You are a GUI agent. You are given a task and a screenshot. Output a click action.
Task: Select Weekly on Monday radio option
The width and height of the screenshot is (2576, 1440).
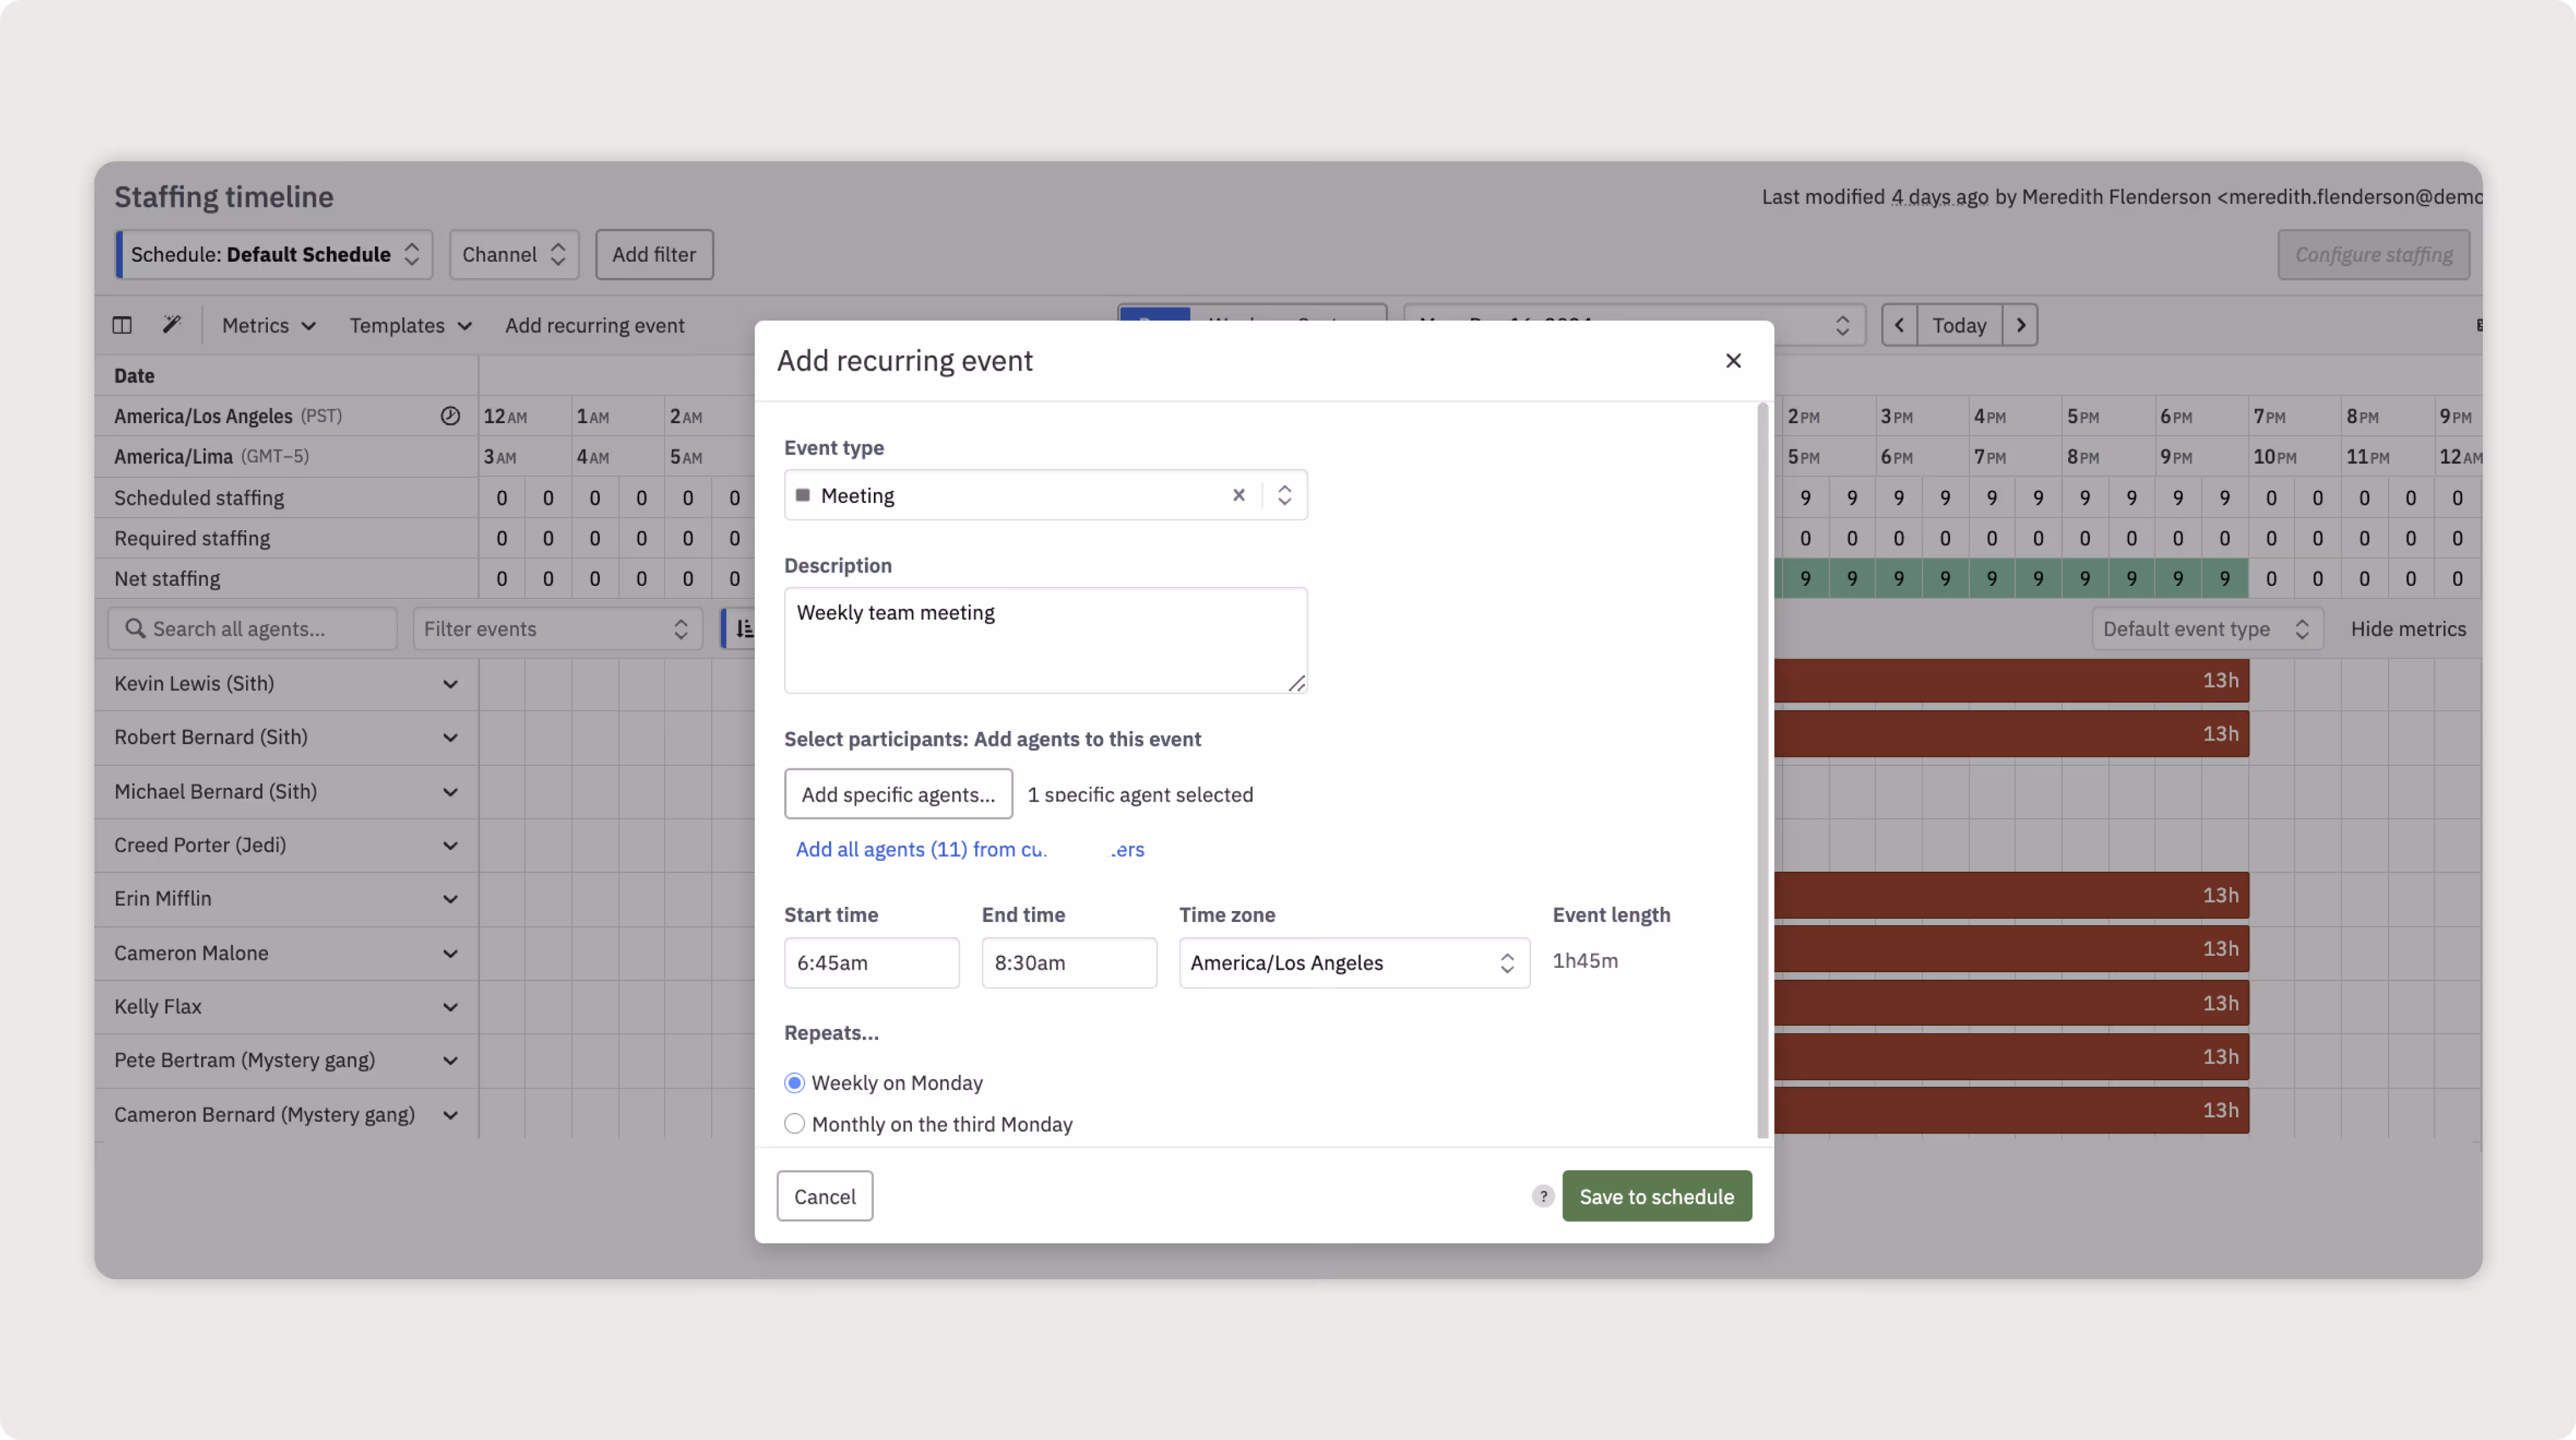(x=794, y=1083)
